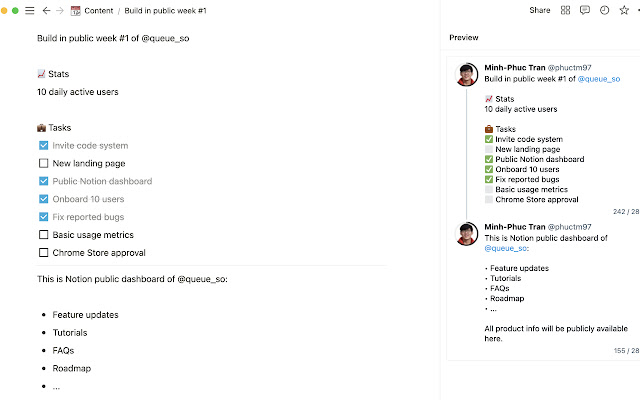Select the Build in public week #1 breadcrumb
The image size is (640, 400).
coord(165,10)
